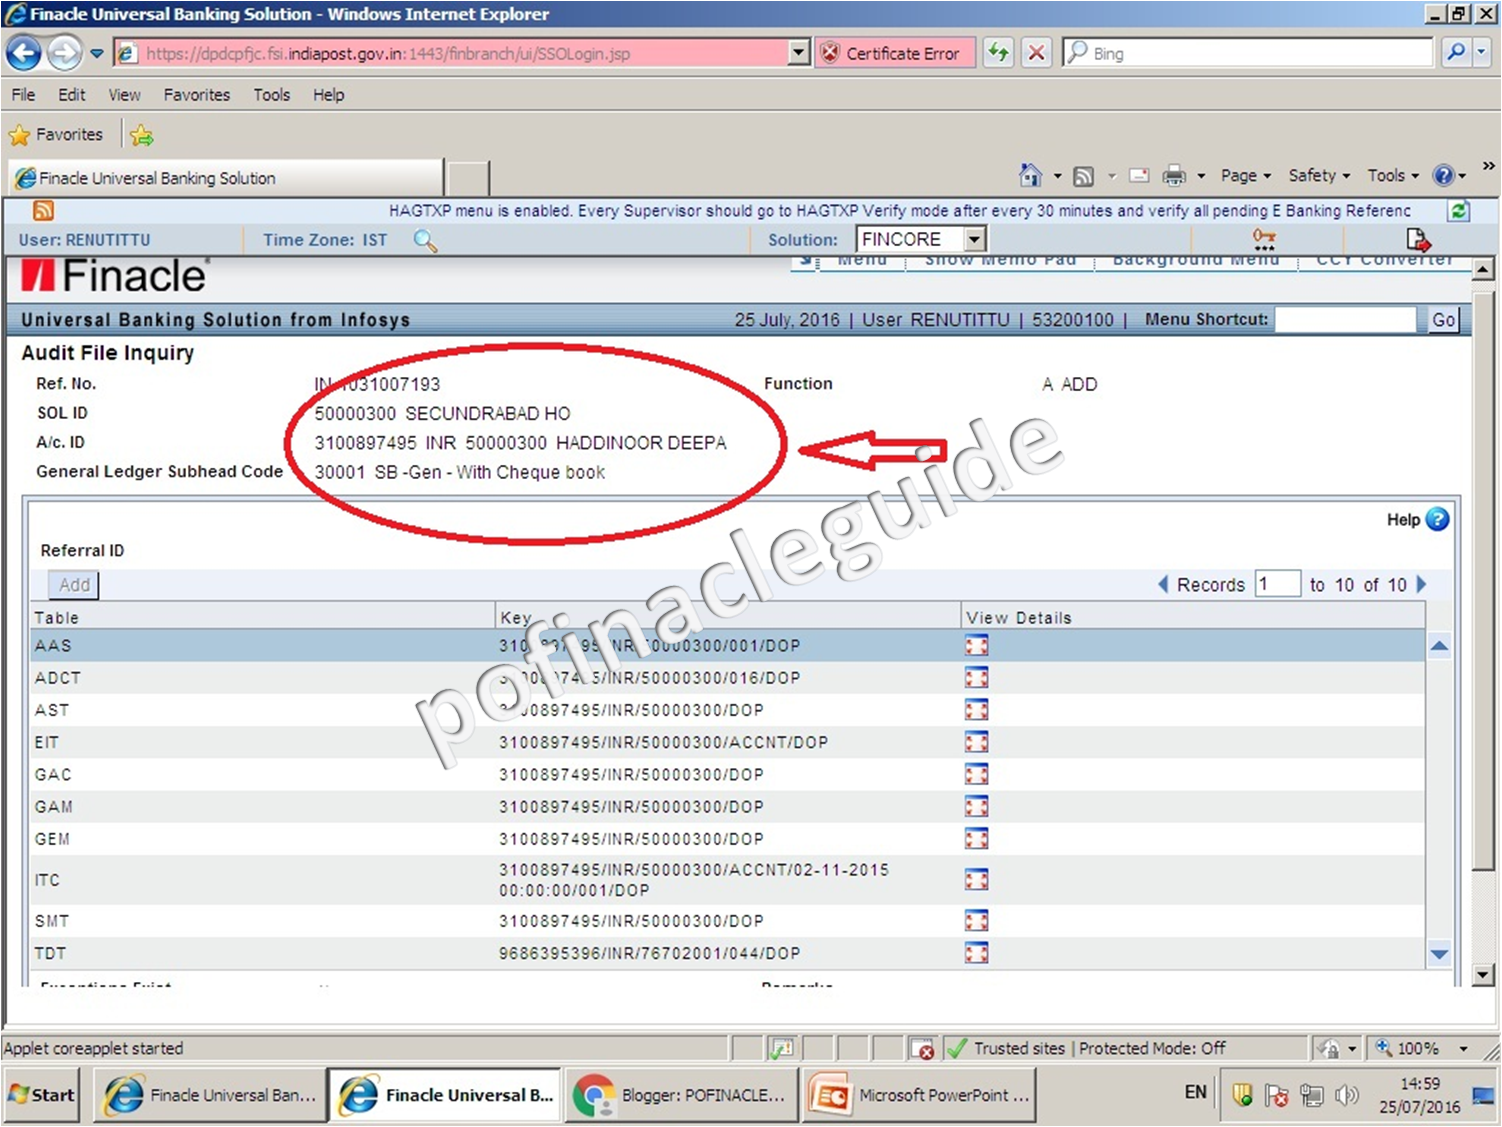Viewport: 1502px width, 1127px height.
Task: Open the Tools menu in the menu bar
Action: [271, 94]
